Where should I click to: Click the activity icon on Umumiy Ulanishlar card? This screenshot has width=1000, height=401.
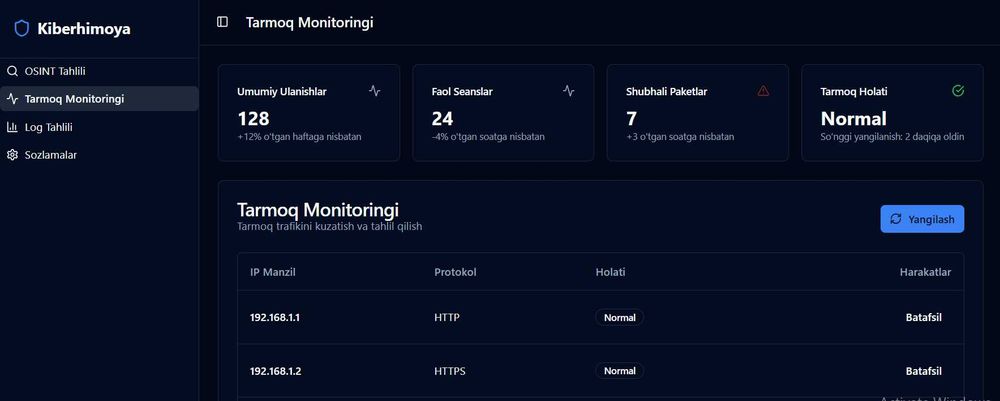(x=374, y=91)
